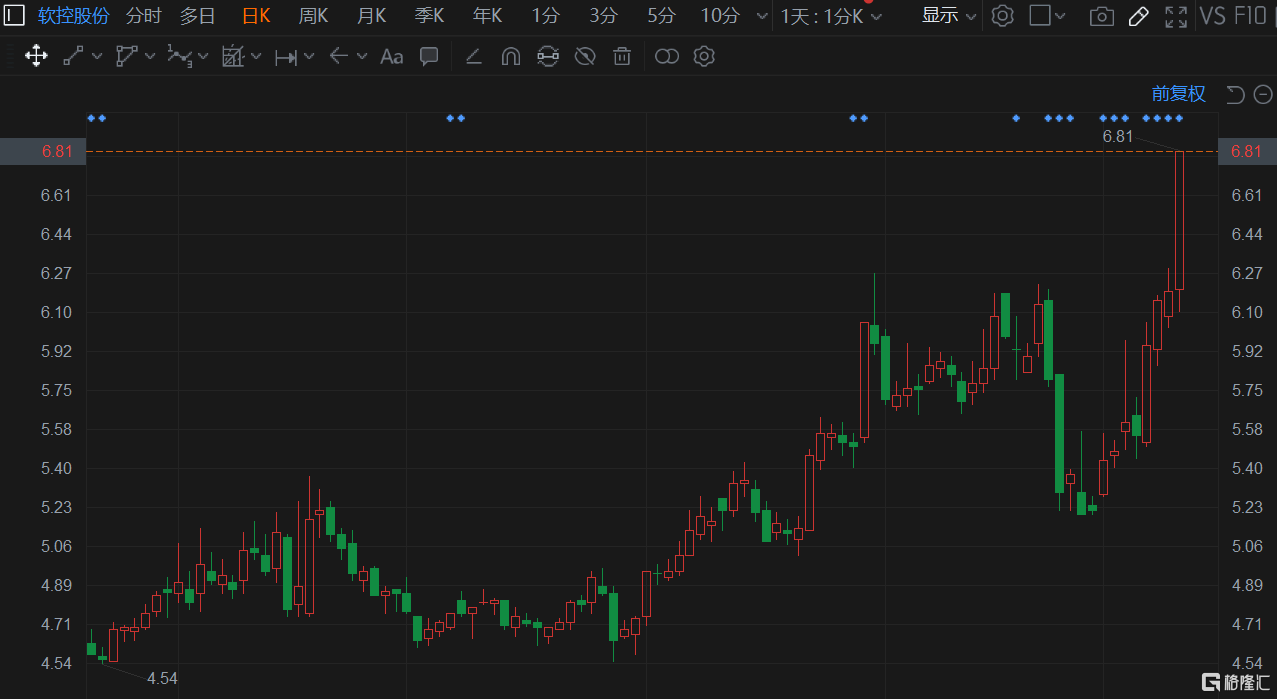Toggle the magnet snap tool
This screenshot has width=1277, height=699.
click(x=511, y=57)
